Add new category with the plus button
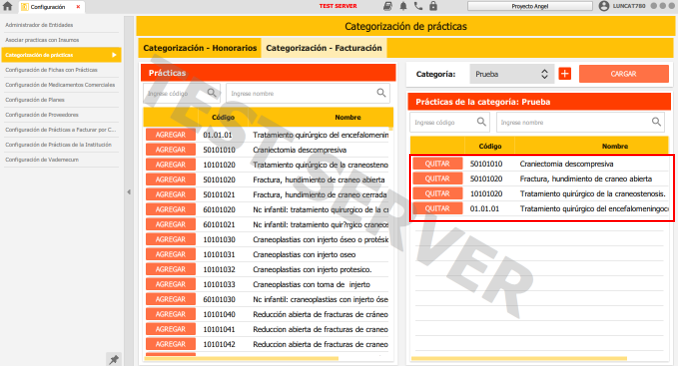This screenshot has height=366, width=678. tap(565, 74)
